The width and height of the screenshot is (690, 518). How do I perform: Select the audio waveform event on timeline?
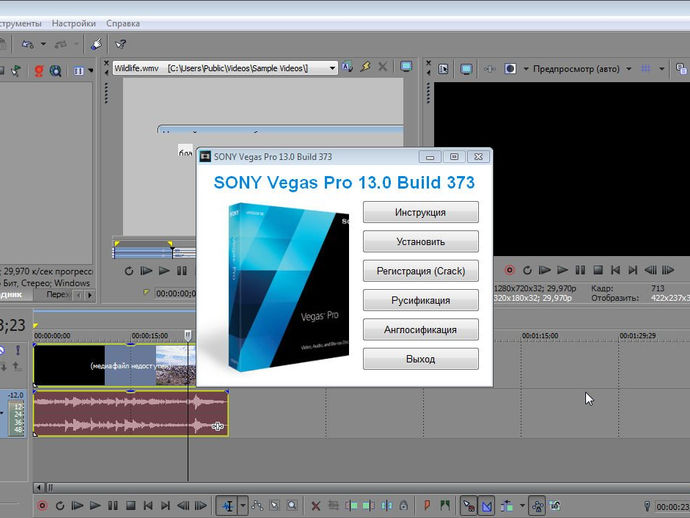click(x=131, y=413)
